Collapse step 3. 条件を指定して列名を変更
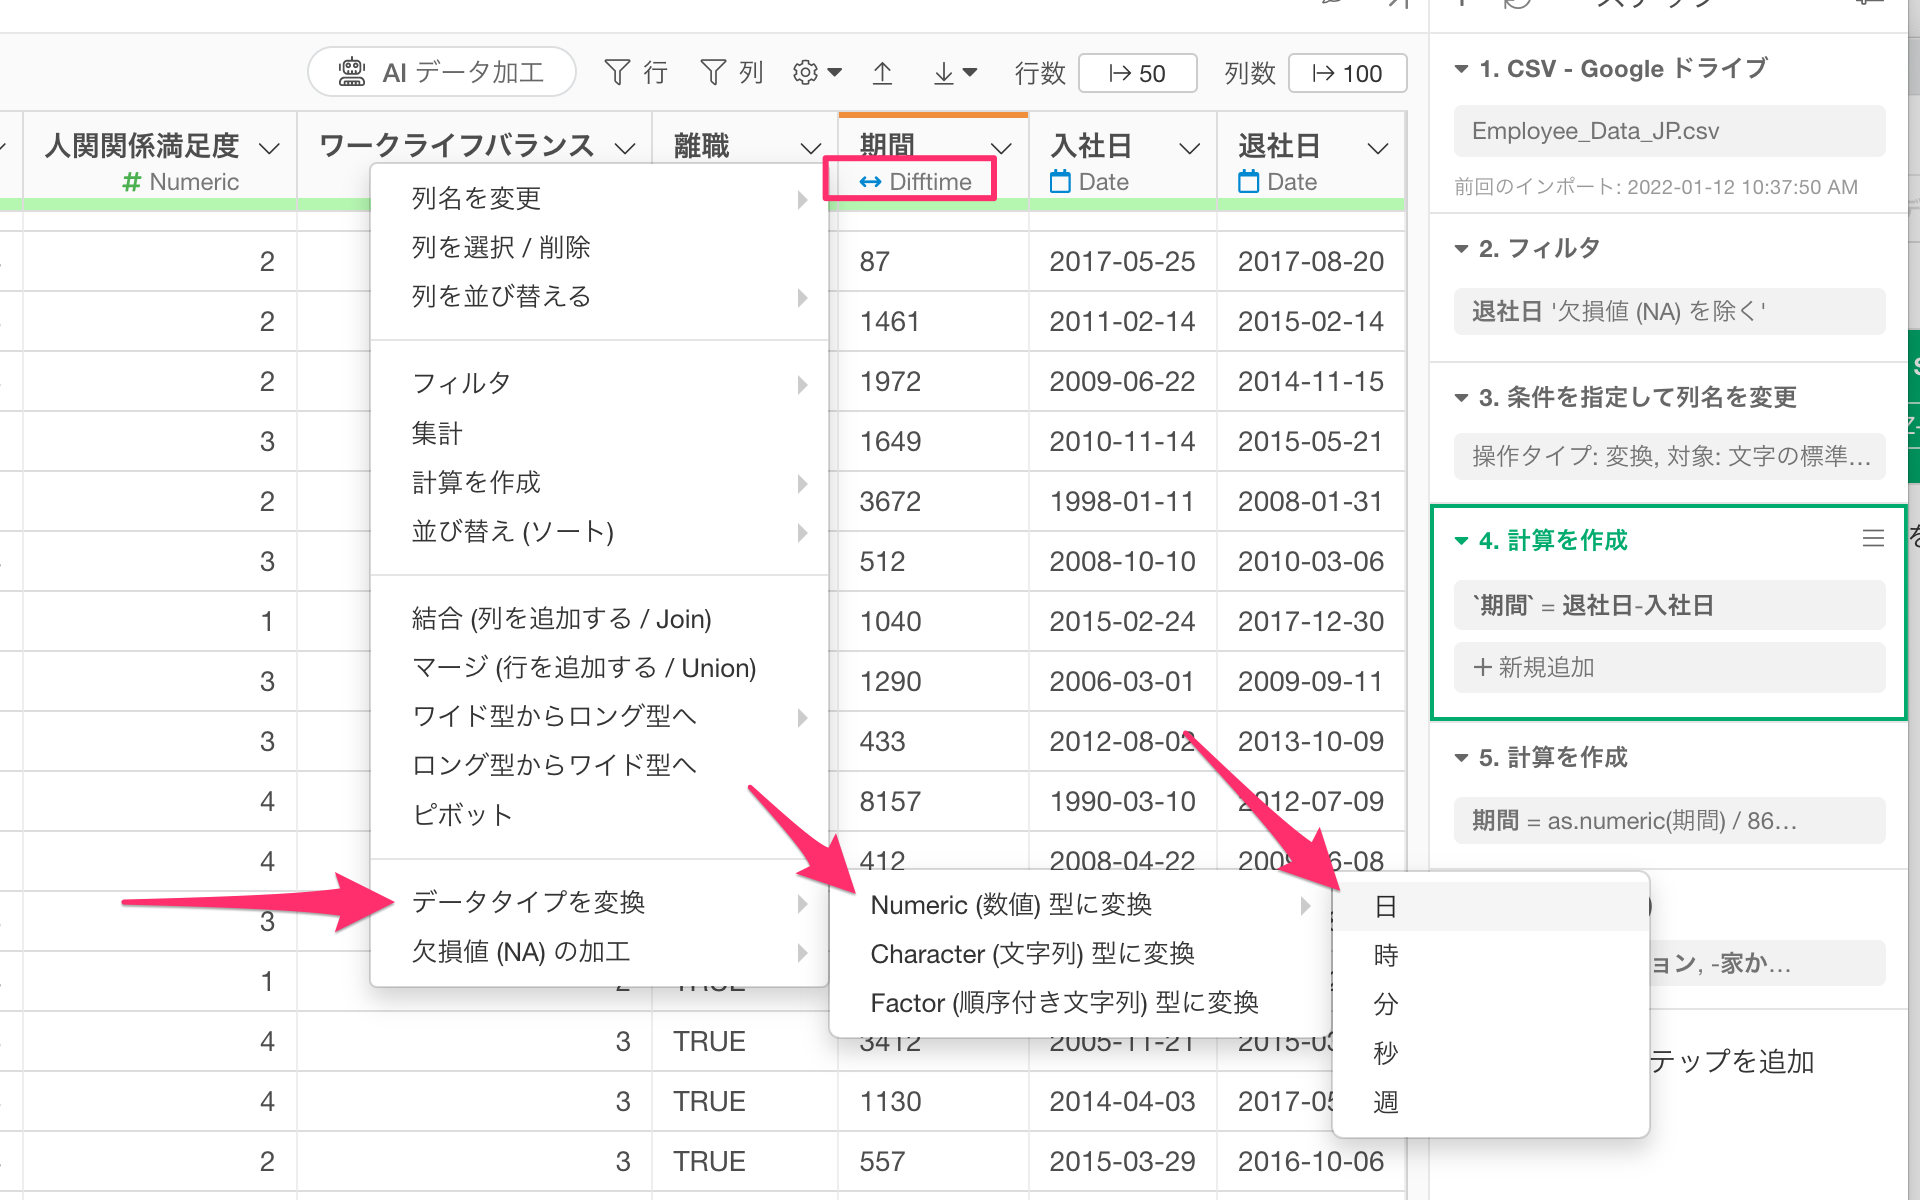 (x=1461, y=398)
